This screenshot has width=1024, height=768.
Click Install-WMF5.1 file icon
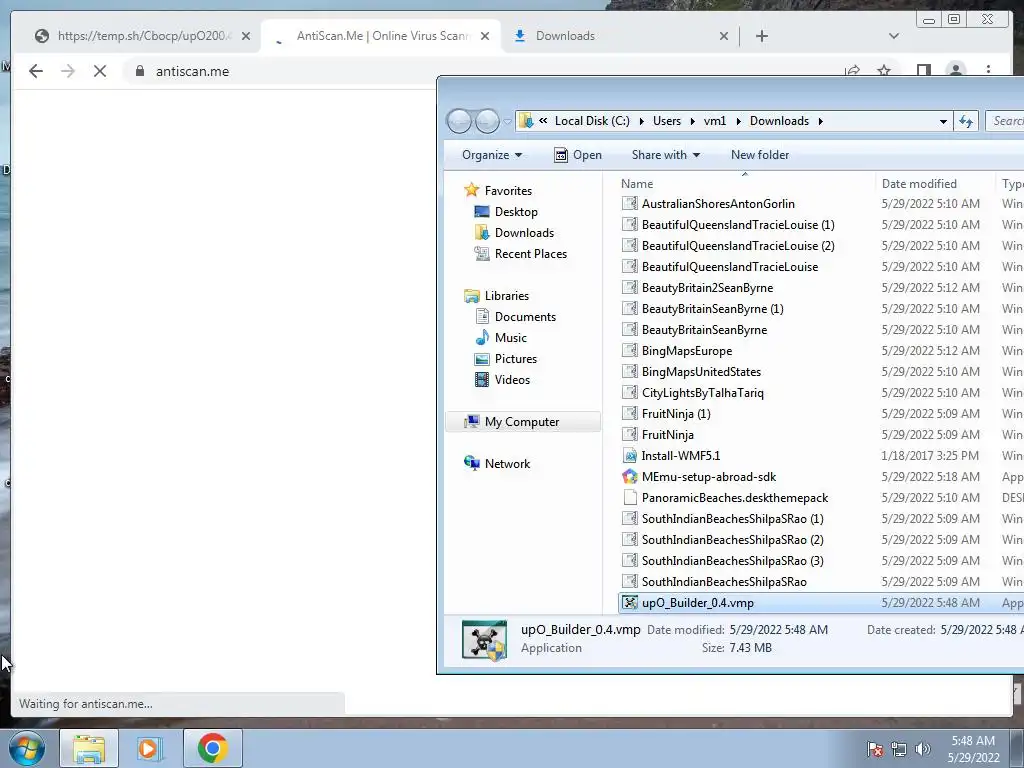630,456
